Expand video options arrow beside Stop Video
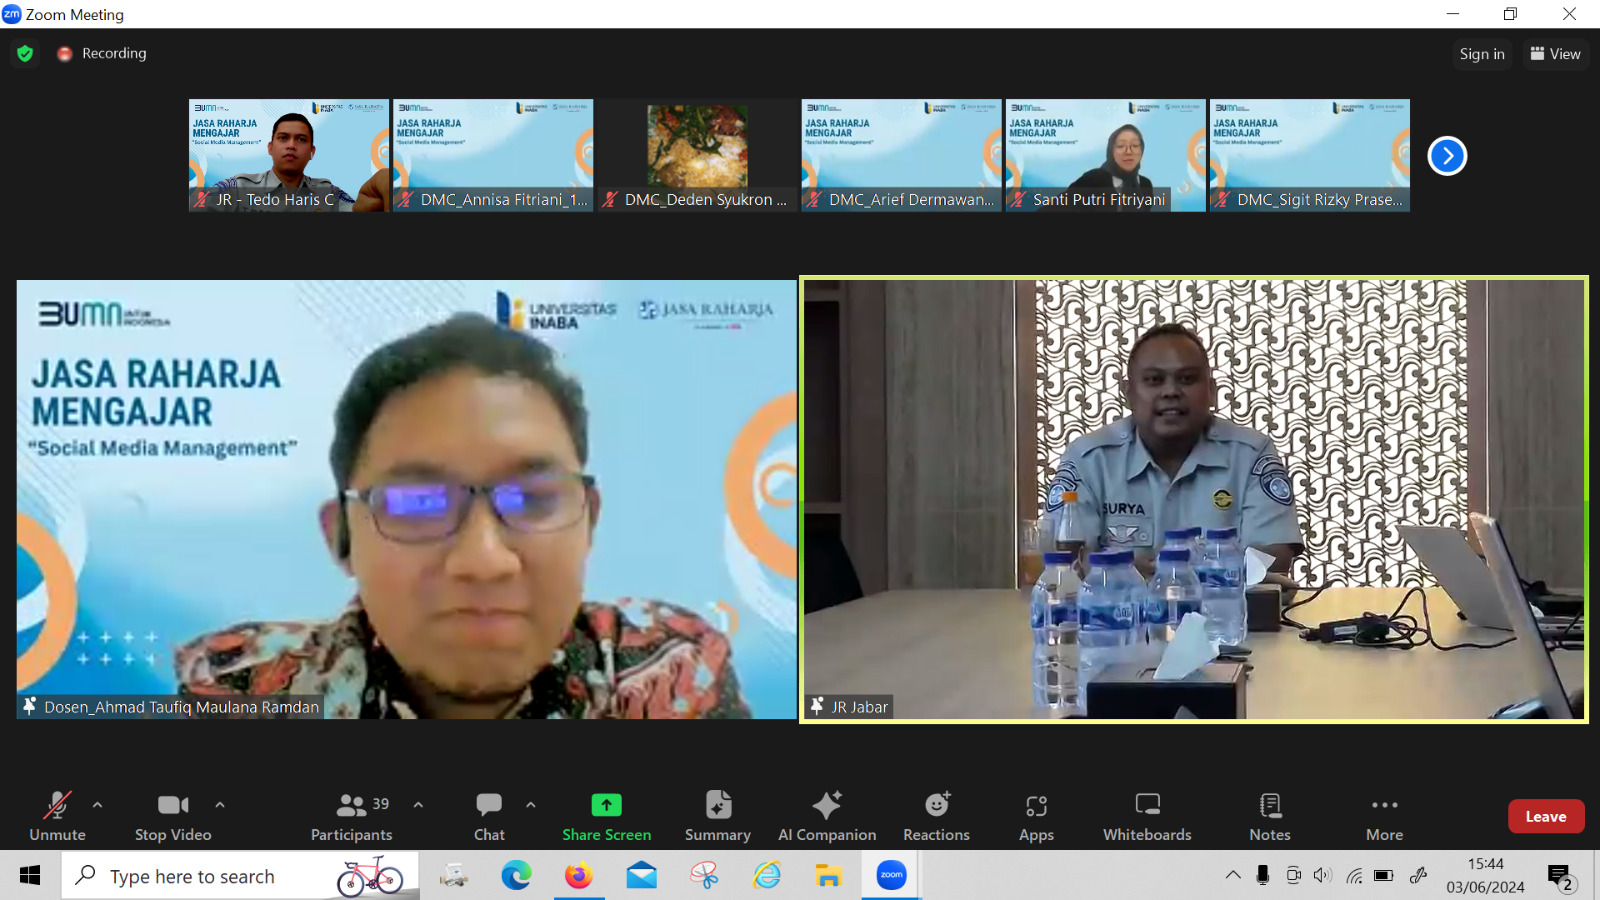1600x900 pixels. click(x=220, y=804)
